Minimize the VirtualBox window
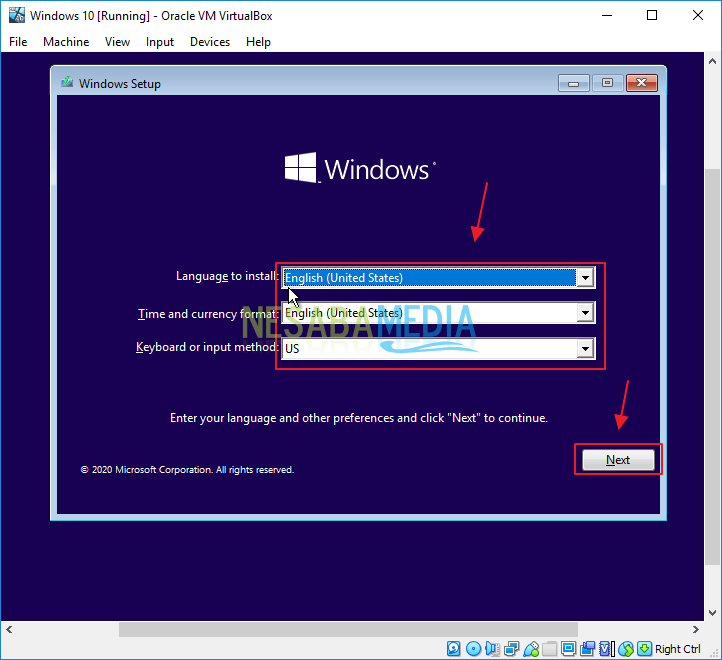The image size is (722, 660). click(x=607, y=15)
